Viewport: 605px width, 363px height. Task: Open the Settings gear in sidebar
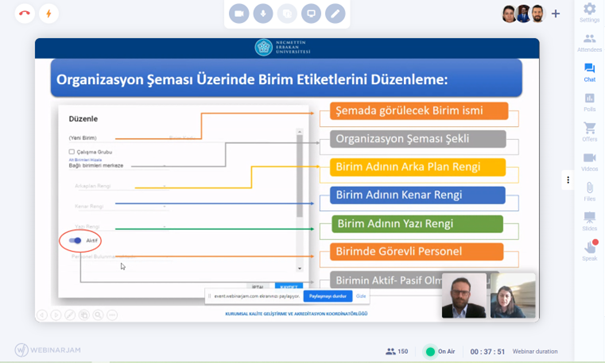click(x=589, y=12)
